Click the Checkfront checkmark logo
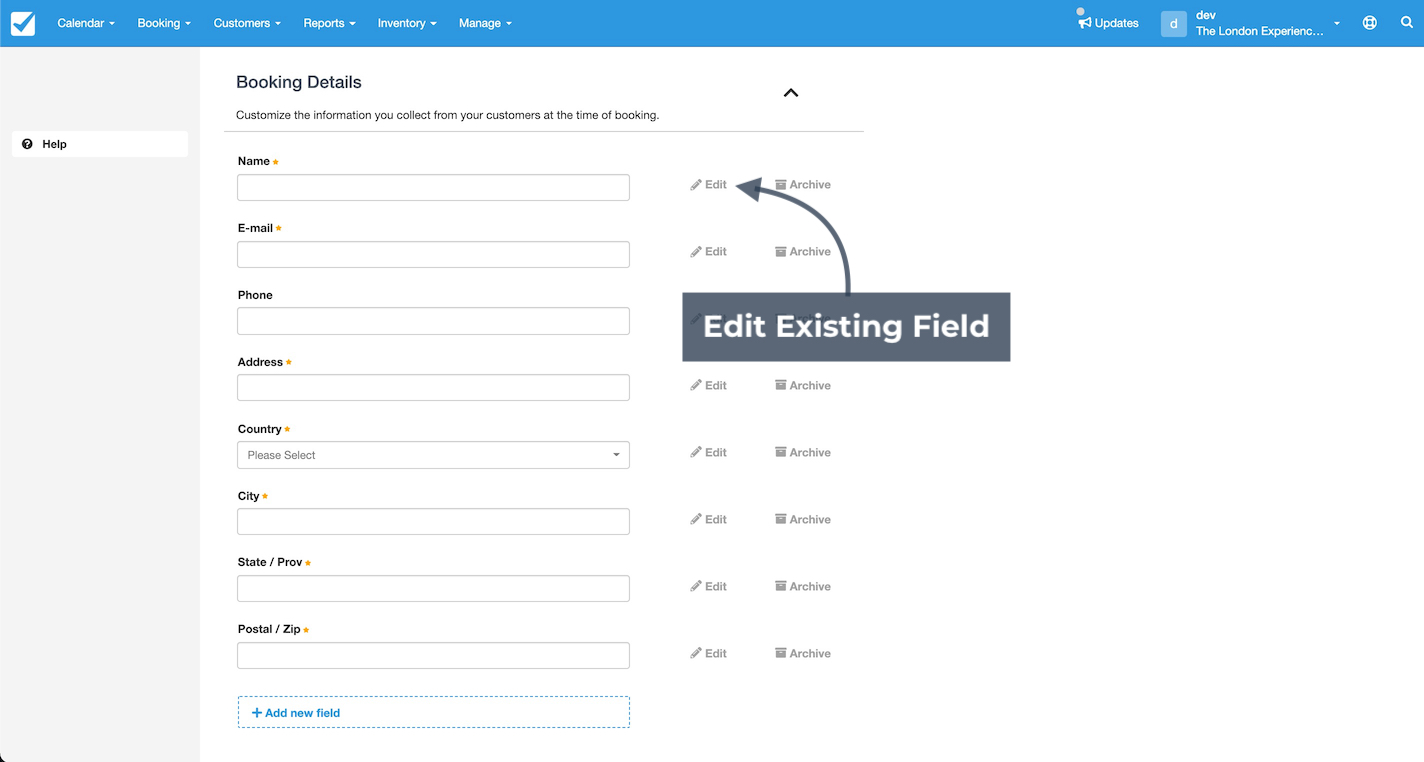 point(23,23)
